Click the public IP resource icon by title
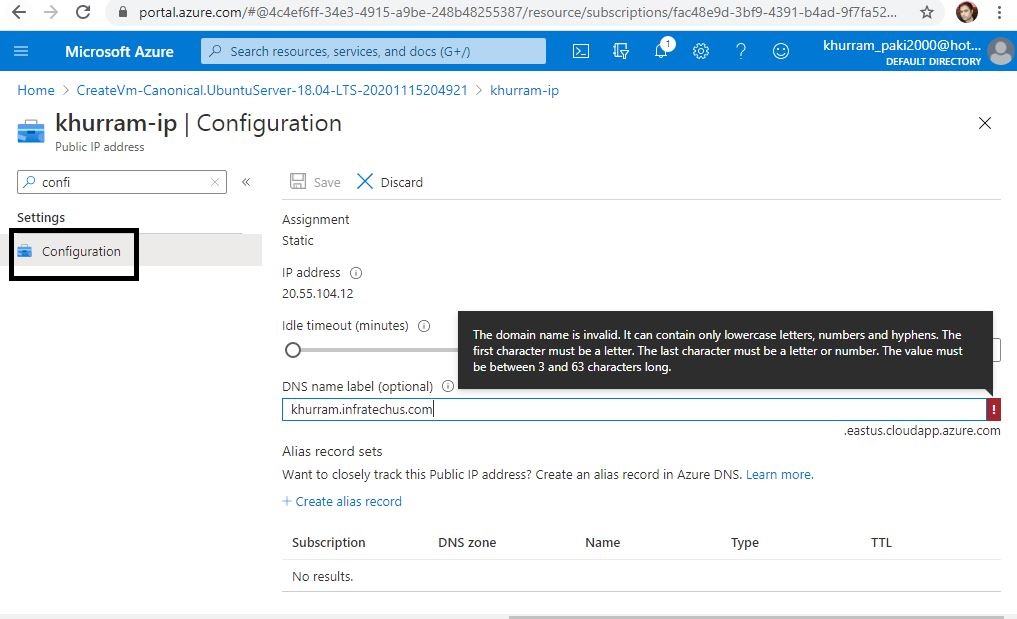The width and height of the screenshot is (1017, 619). coord(30,130)
